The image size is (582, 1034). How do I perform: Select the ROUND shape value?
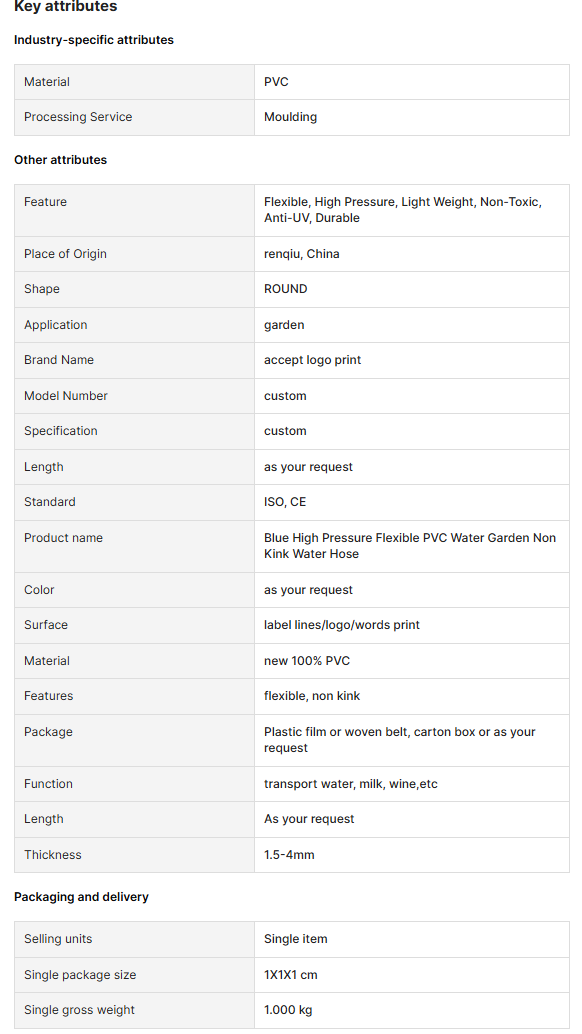[x=285, y=289]
